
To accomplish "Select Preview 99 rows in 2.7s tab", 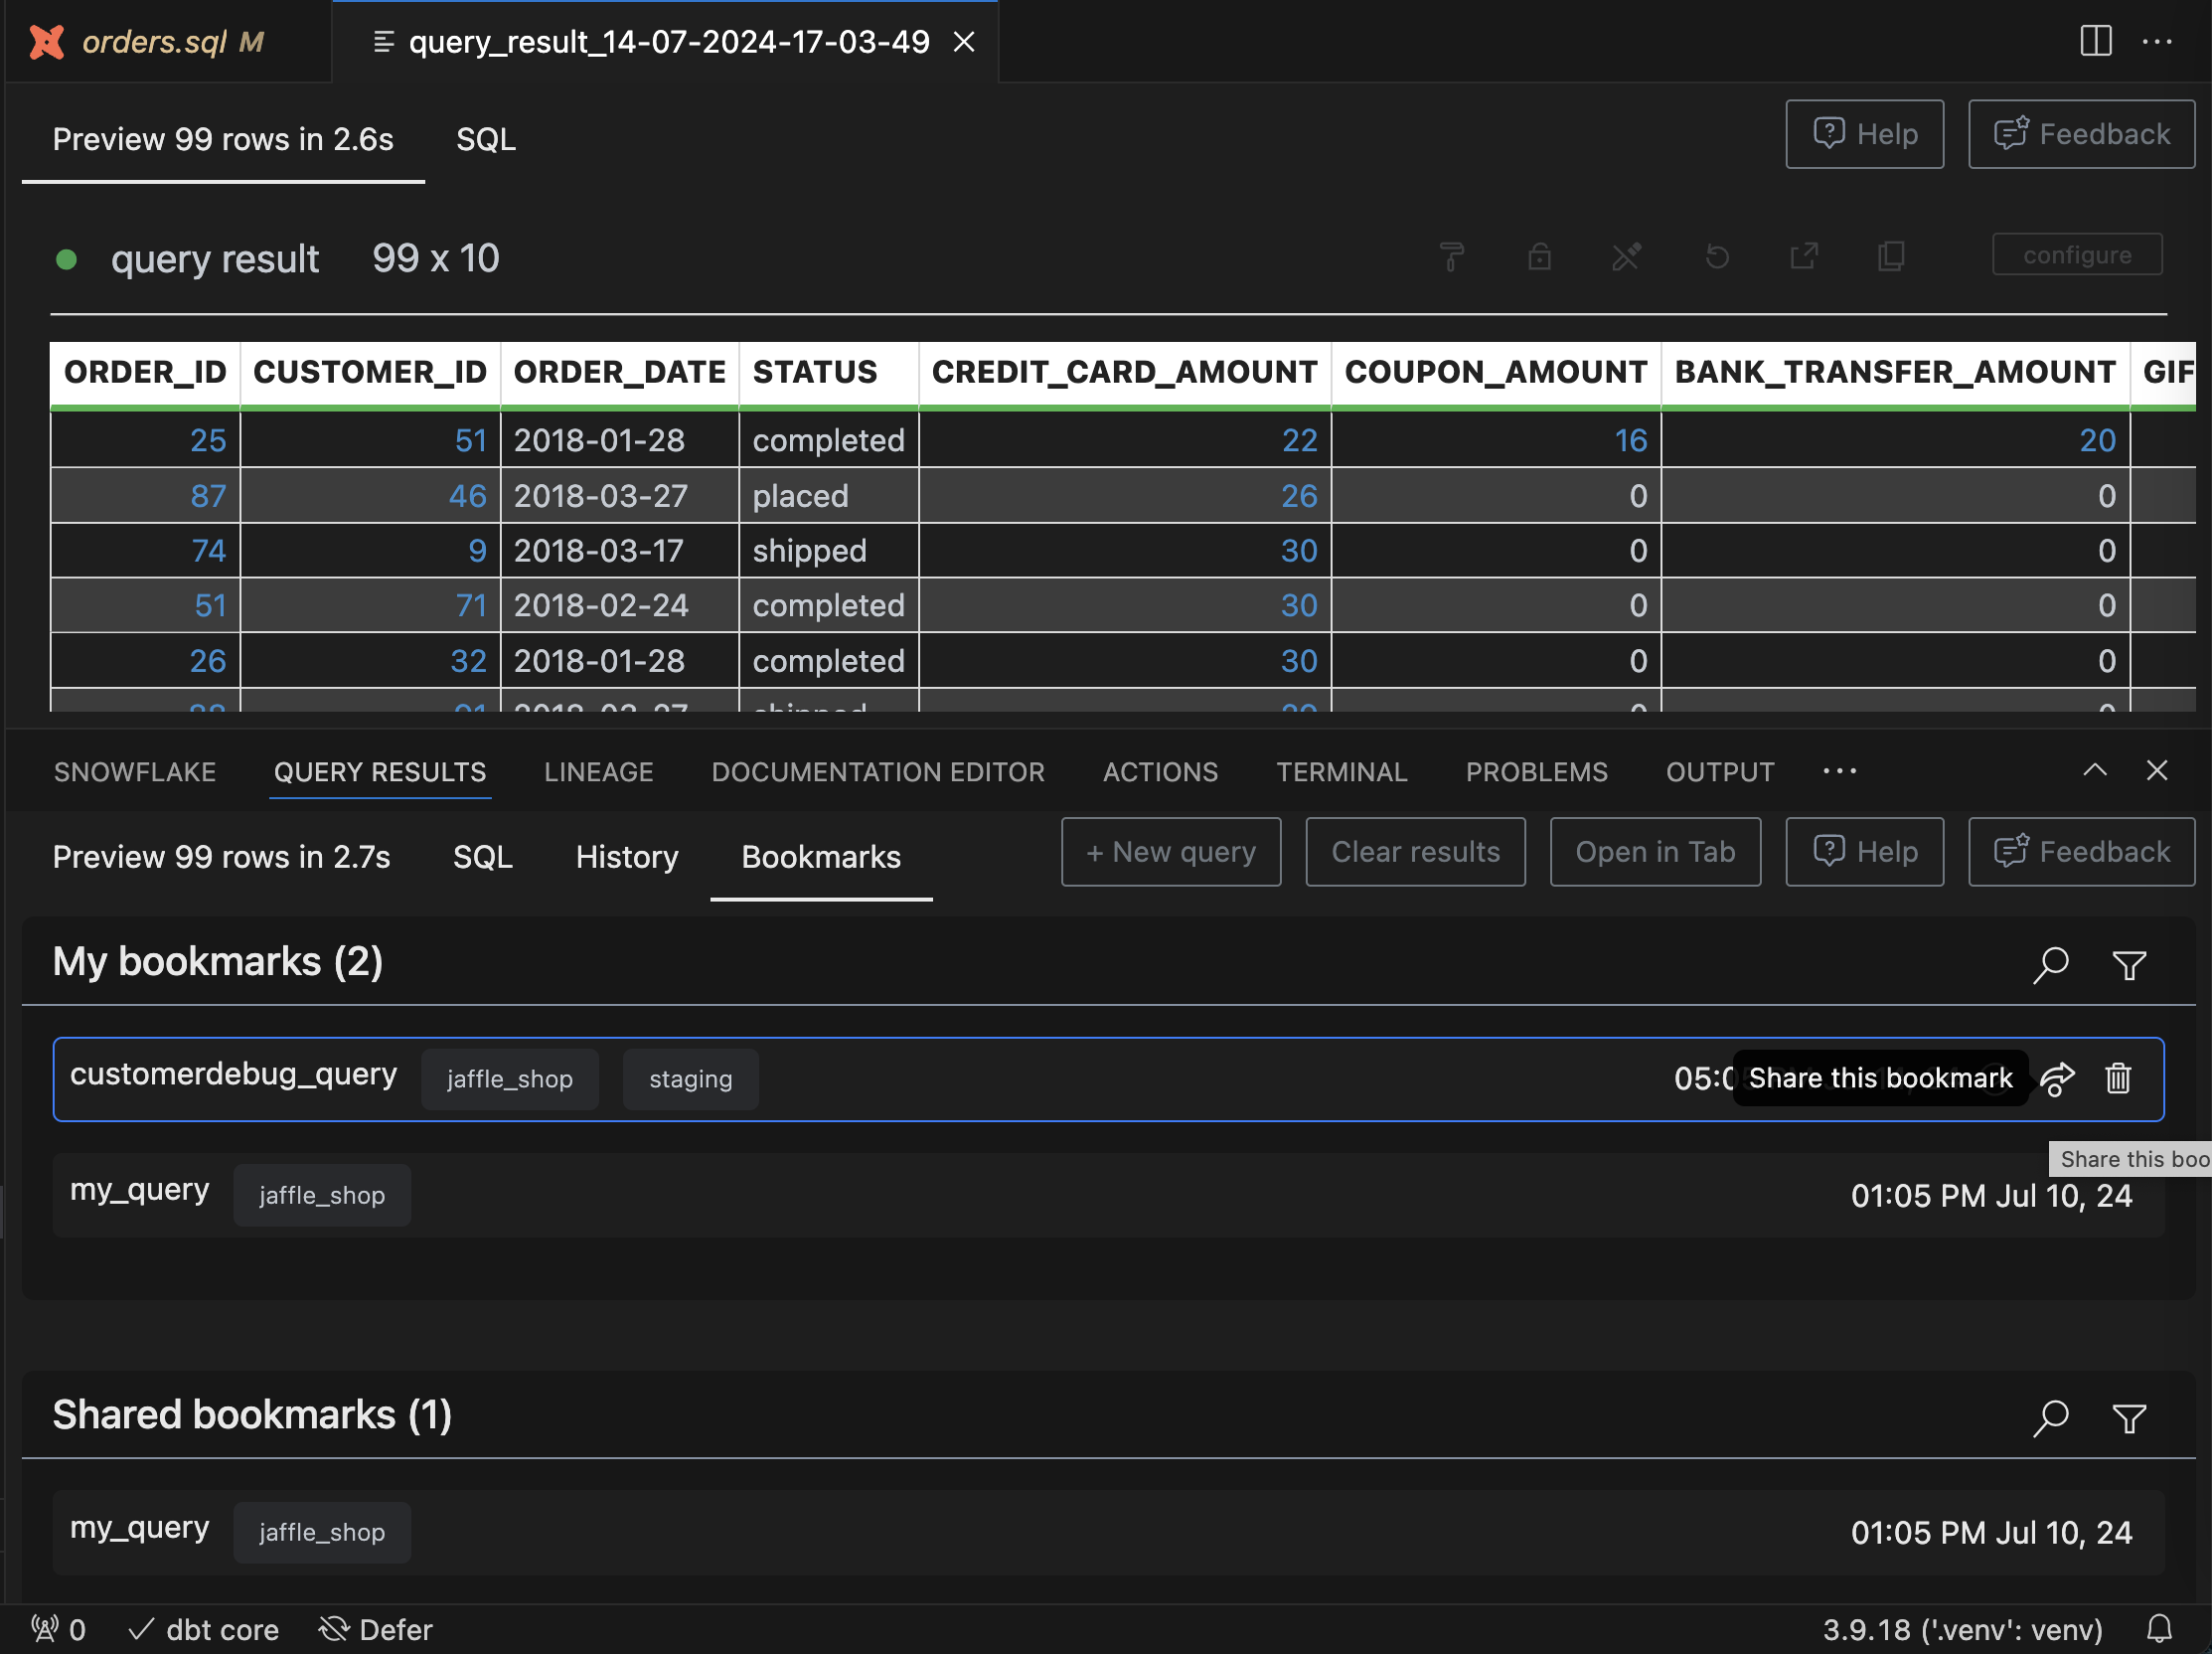I will [221, 857].
